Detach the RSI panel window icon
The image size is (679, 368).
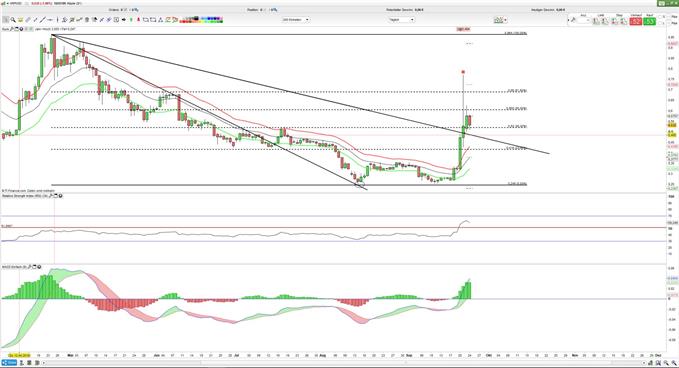point(55,196)
